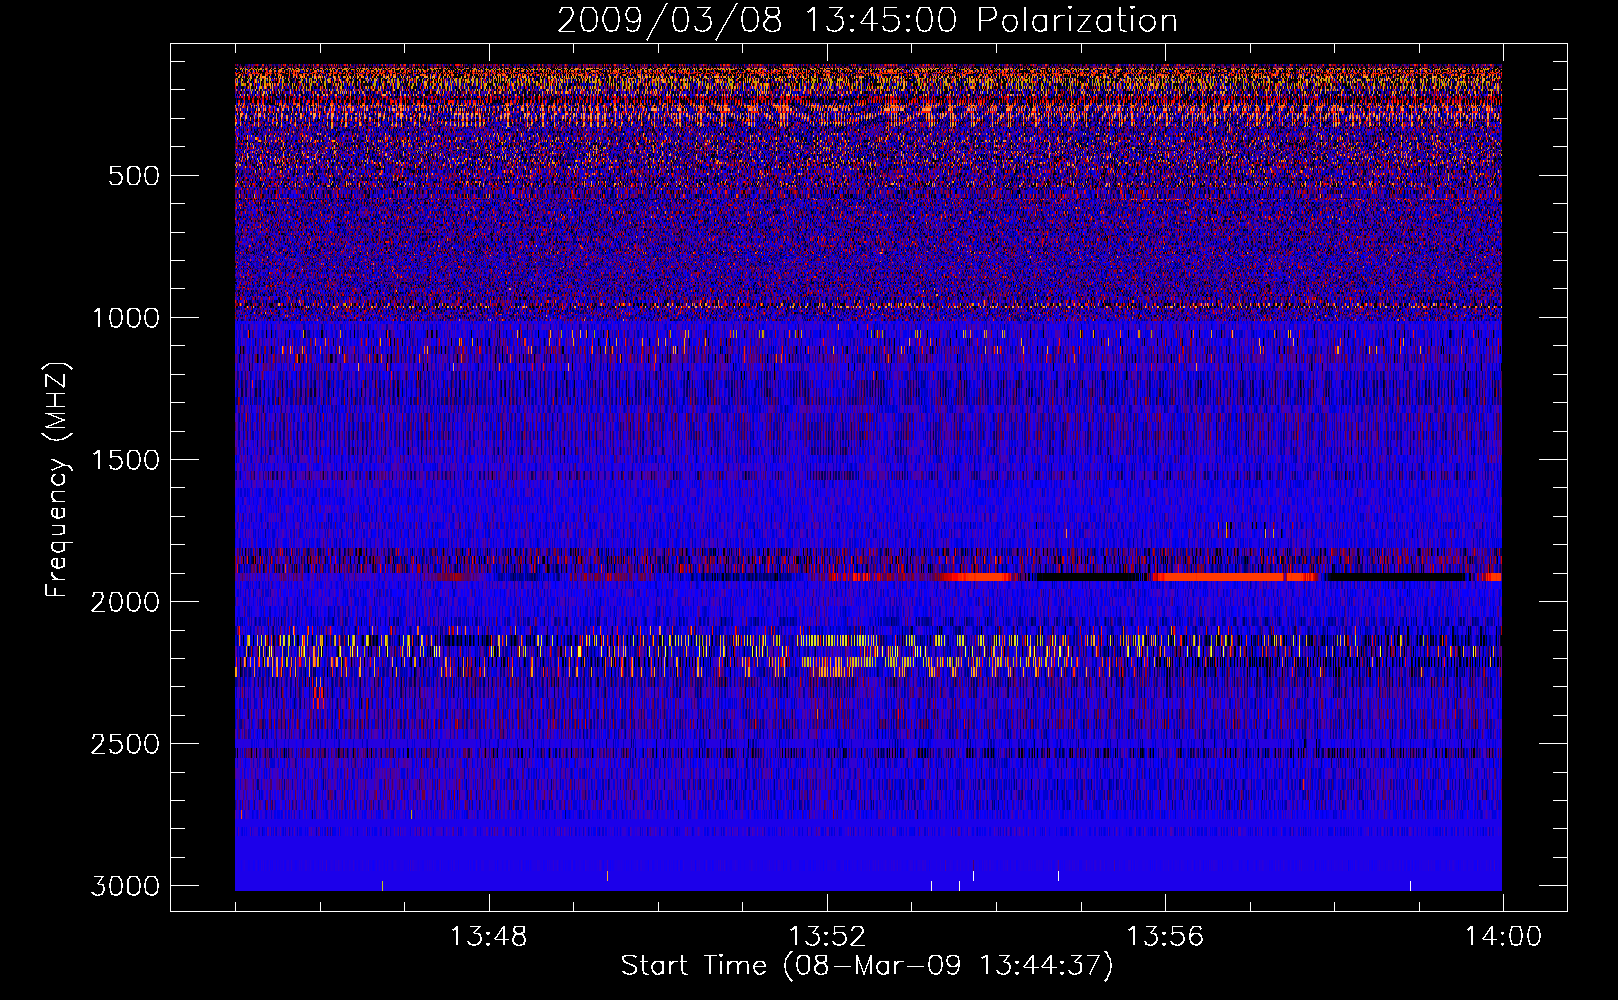Click the 13:48 time tick label

click(x=489, y=937)
